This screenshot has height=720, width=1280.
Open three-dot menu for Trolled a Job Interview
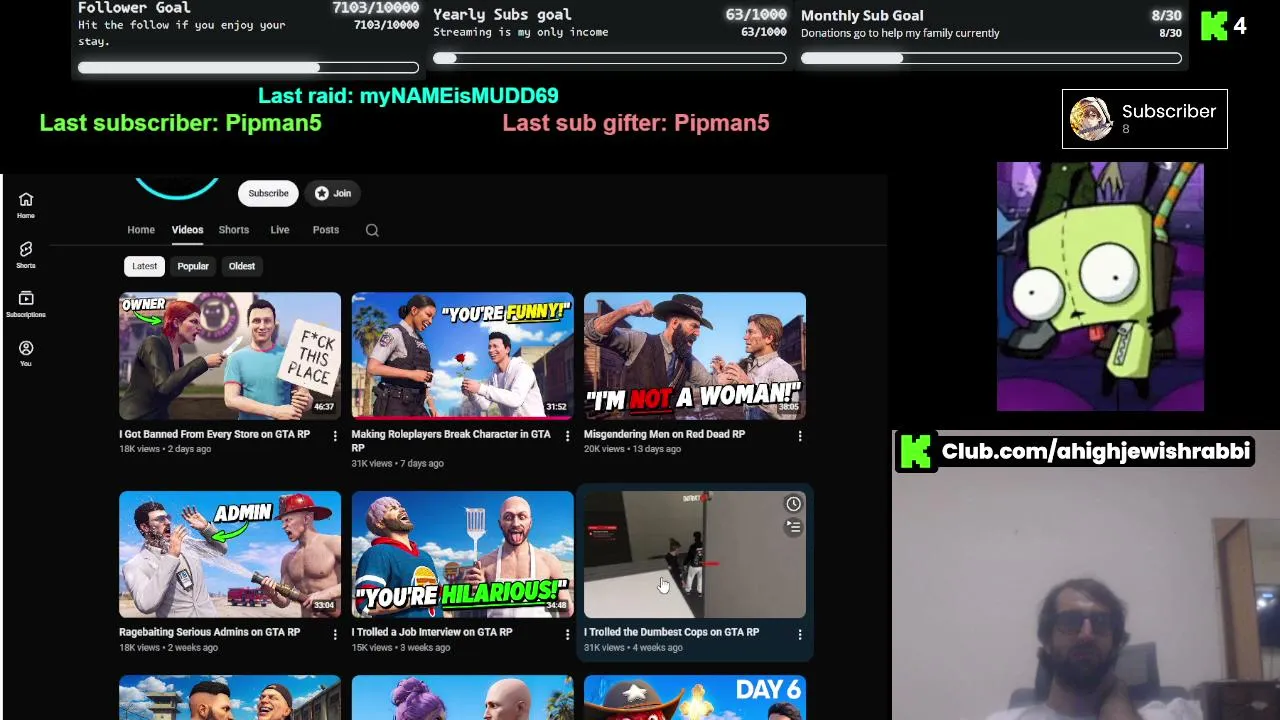pyautogui.click(x=567, y=634)
